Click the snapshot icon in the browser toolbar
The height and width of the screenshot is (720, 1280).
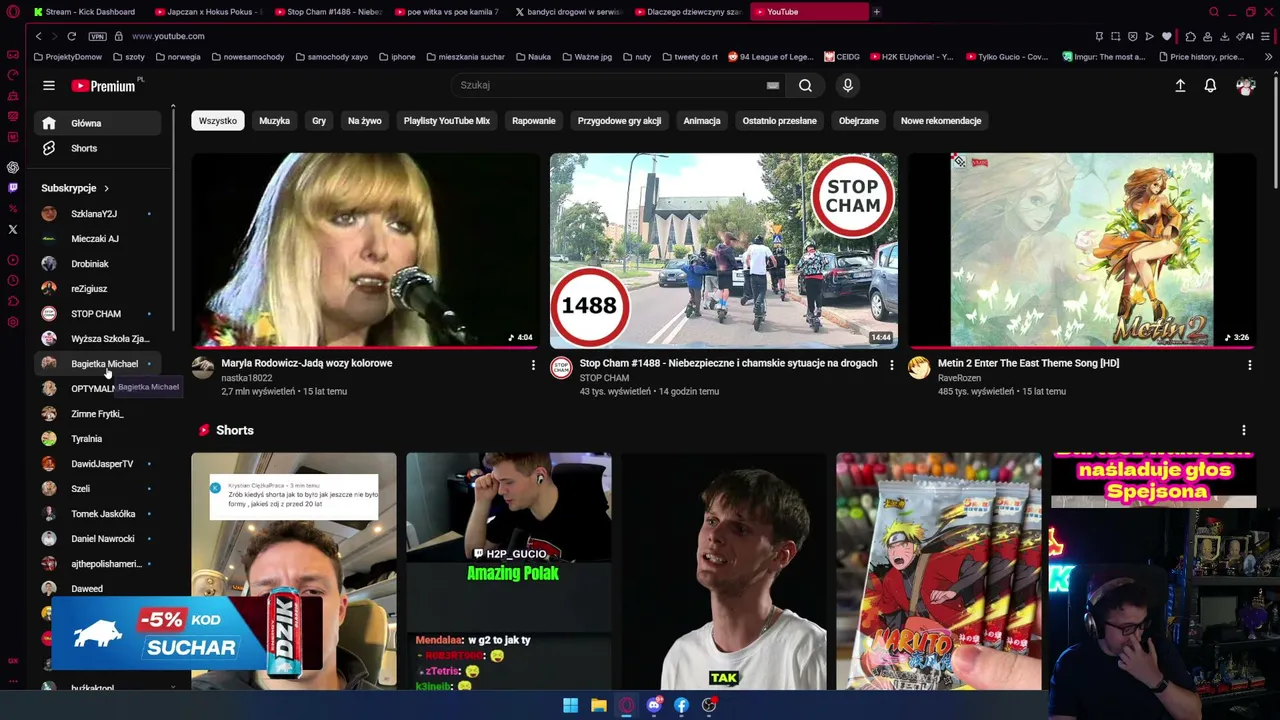tap(1116, 36)
